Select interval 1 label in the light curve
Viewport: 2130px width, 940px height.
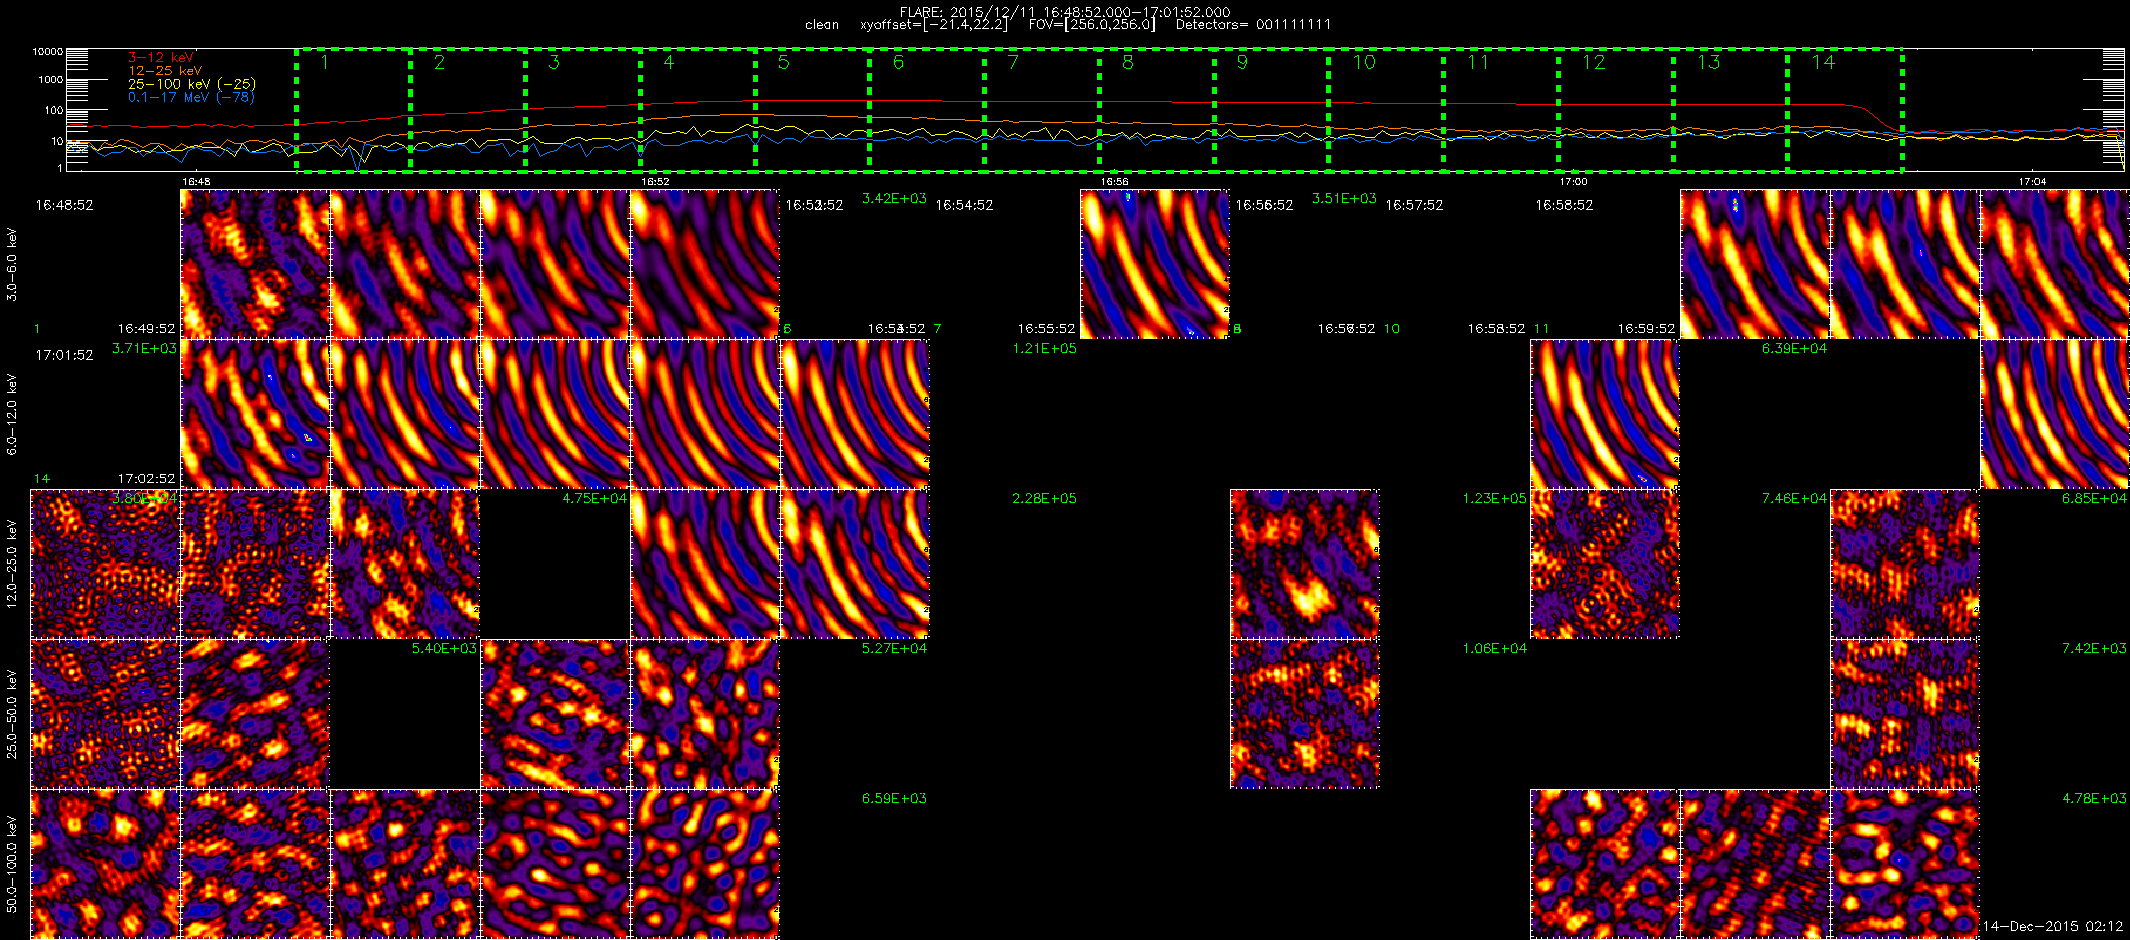tap(325, 62)
